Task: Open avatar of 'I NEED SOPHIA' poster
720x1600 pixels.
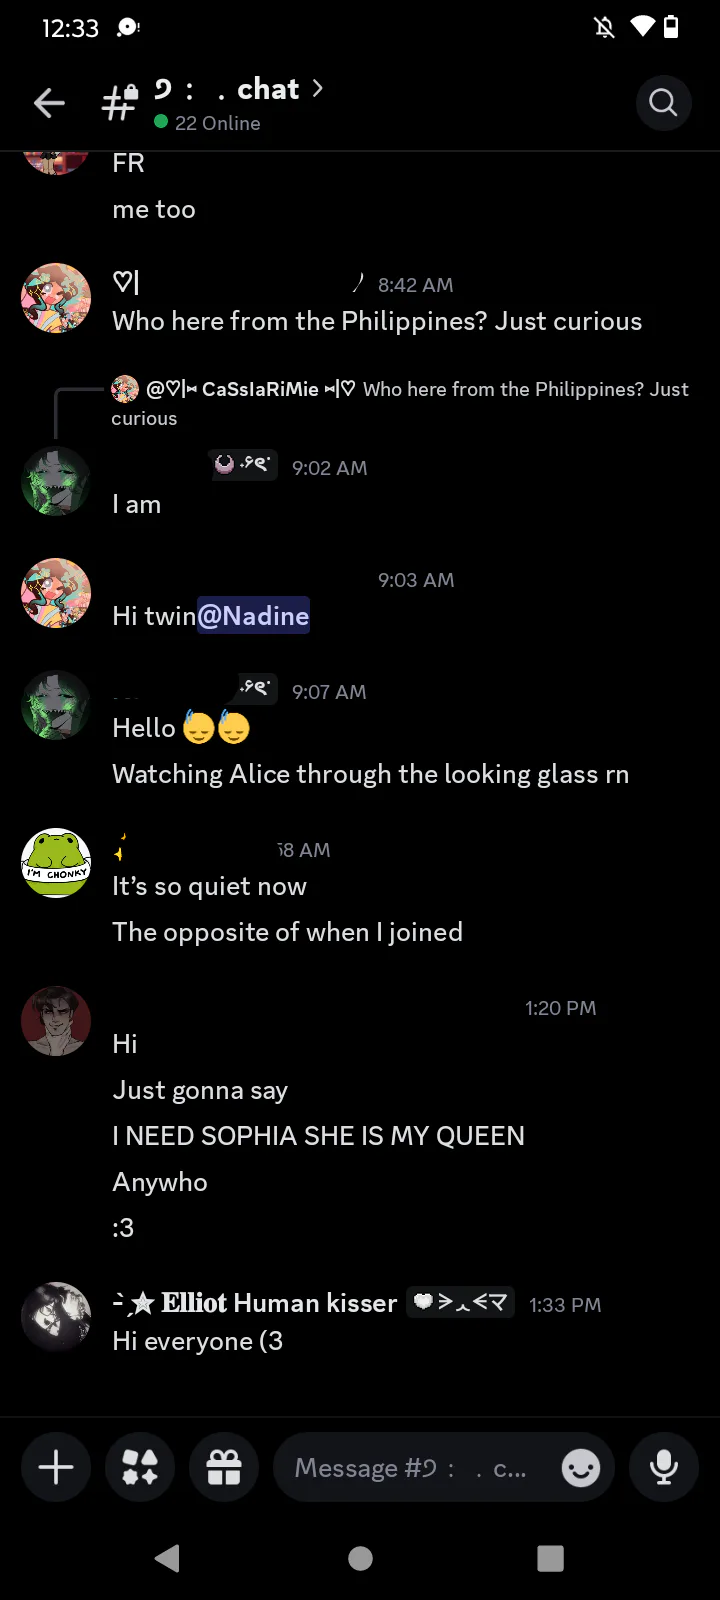Action: [56, 1021]
